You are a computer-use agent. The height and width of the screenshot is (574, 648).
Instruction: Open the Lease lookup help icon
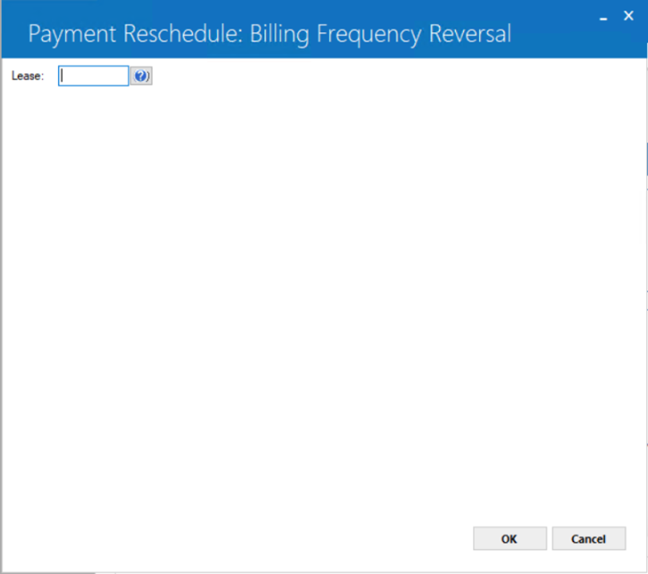[x=141, y=76]
